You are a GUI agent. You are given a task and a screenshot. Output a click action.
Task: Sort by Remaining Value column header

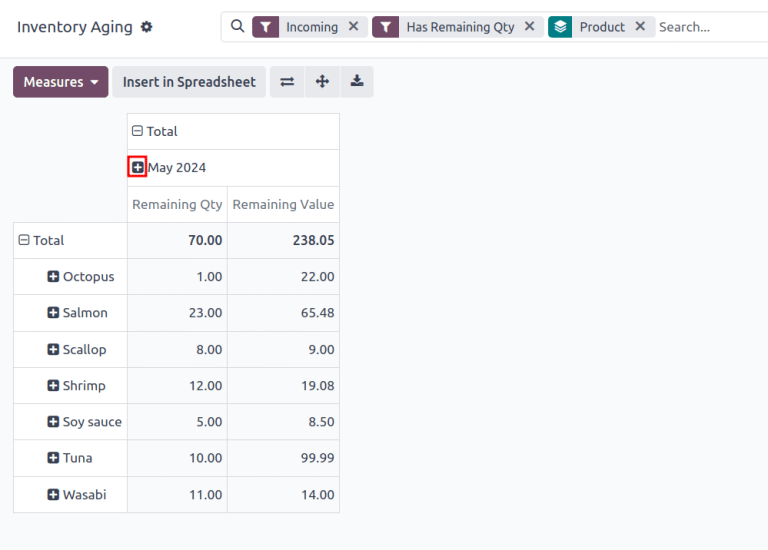point(283,204)
